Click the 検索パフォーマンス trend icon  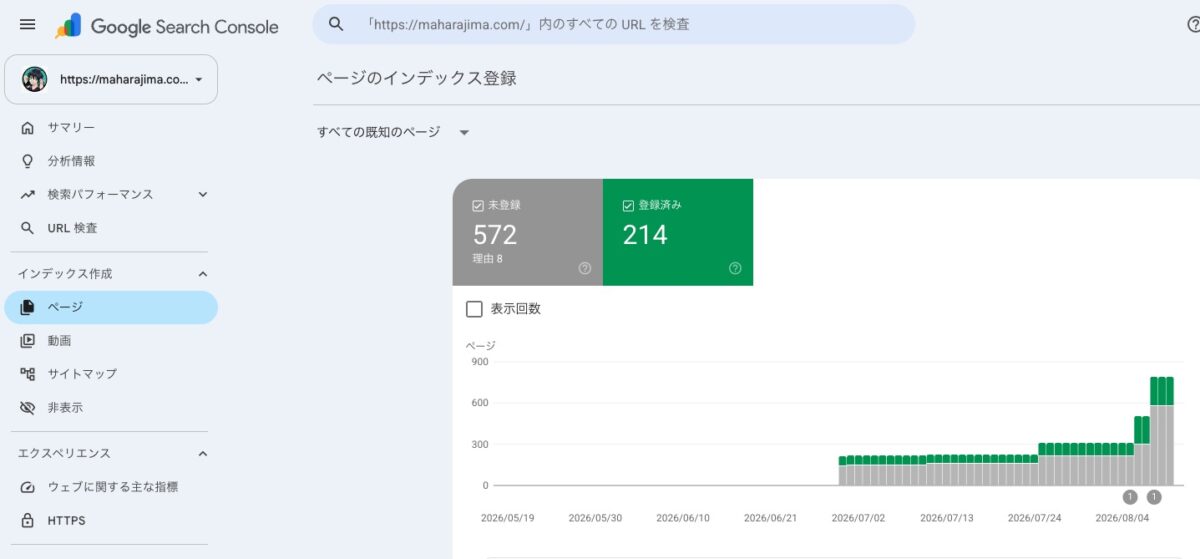pos(27,194)
